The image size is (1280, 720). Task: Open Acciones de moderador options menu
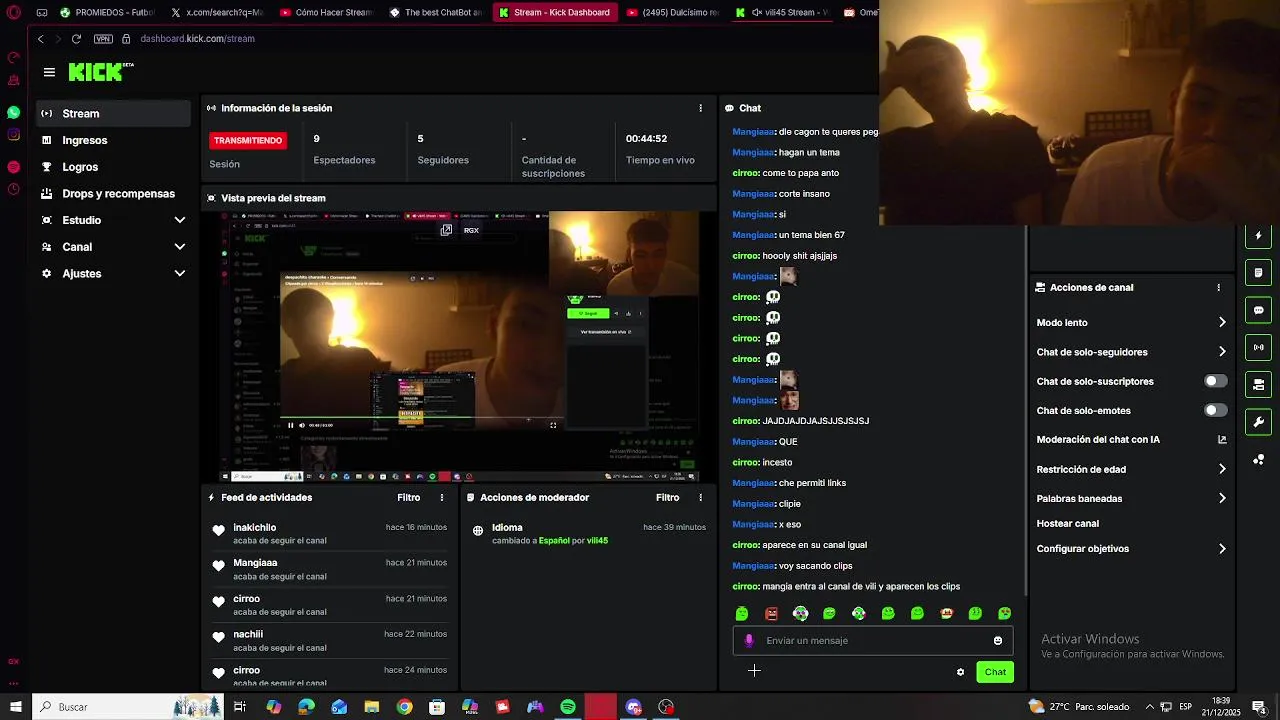pyautogui.click(x=700, y=497)
